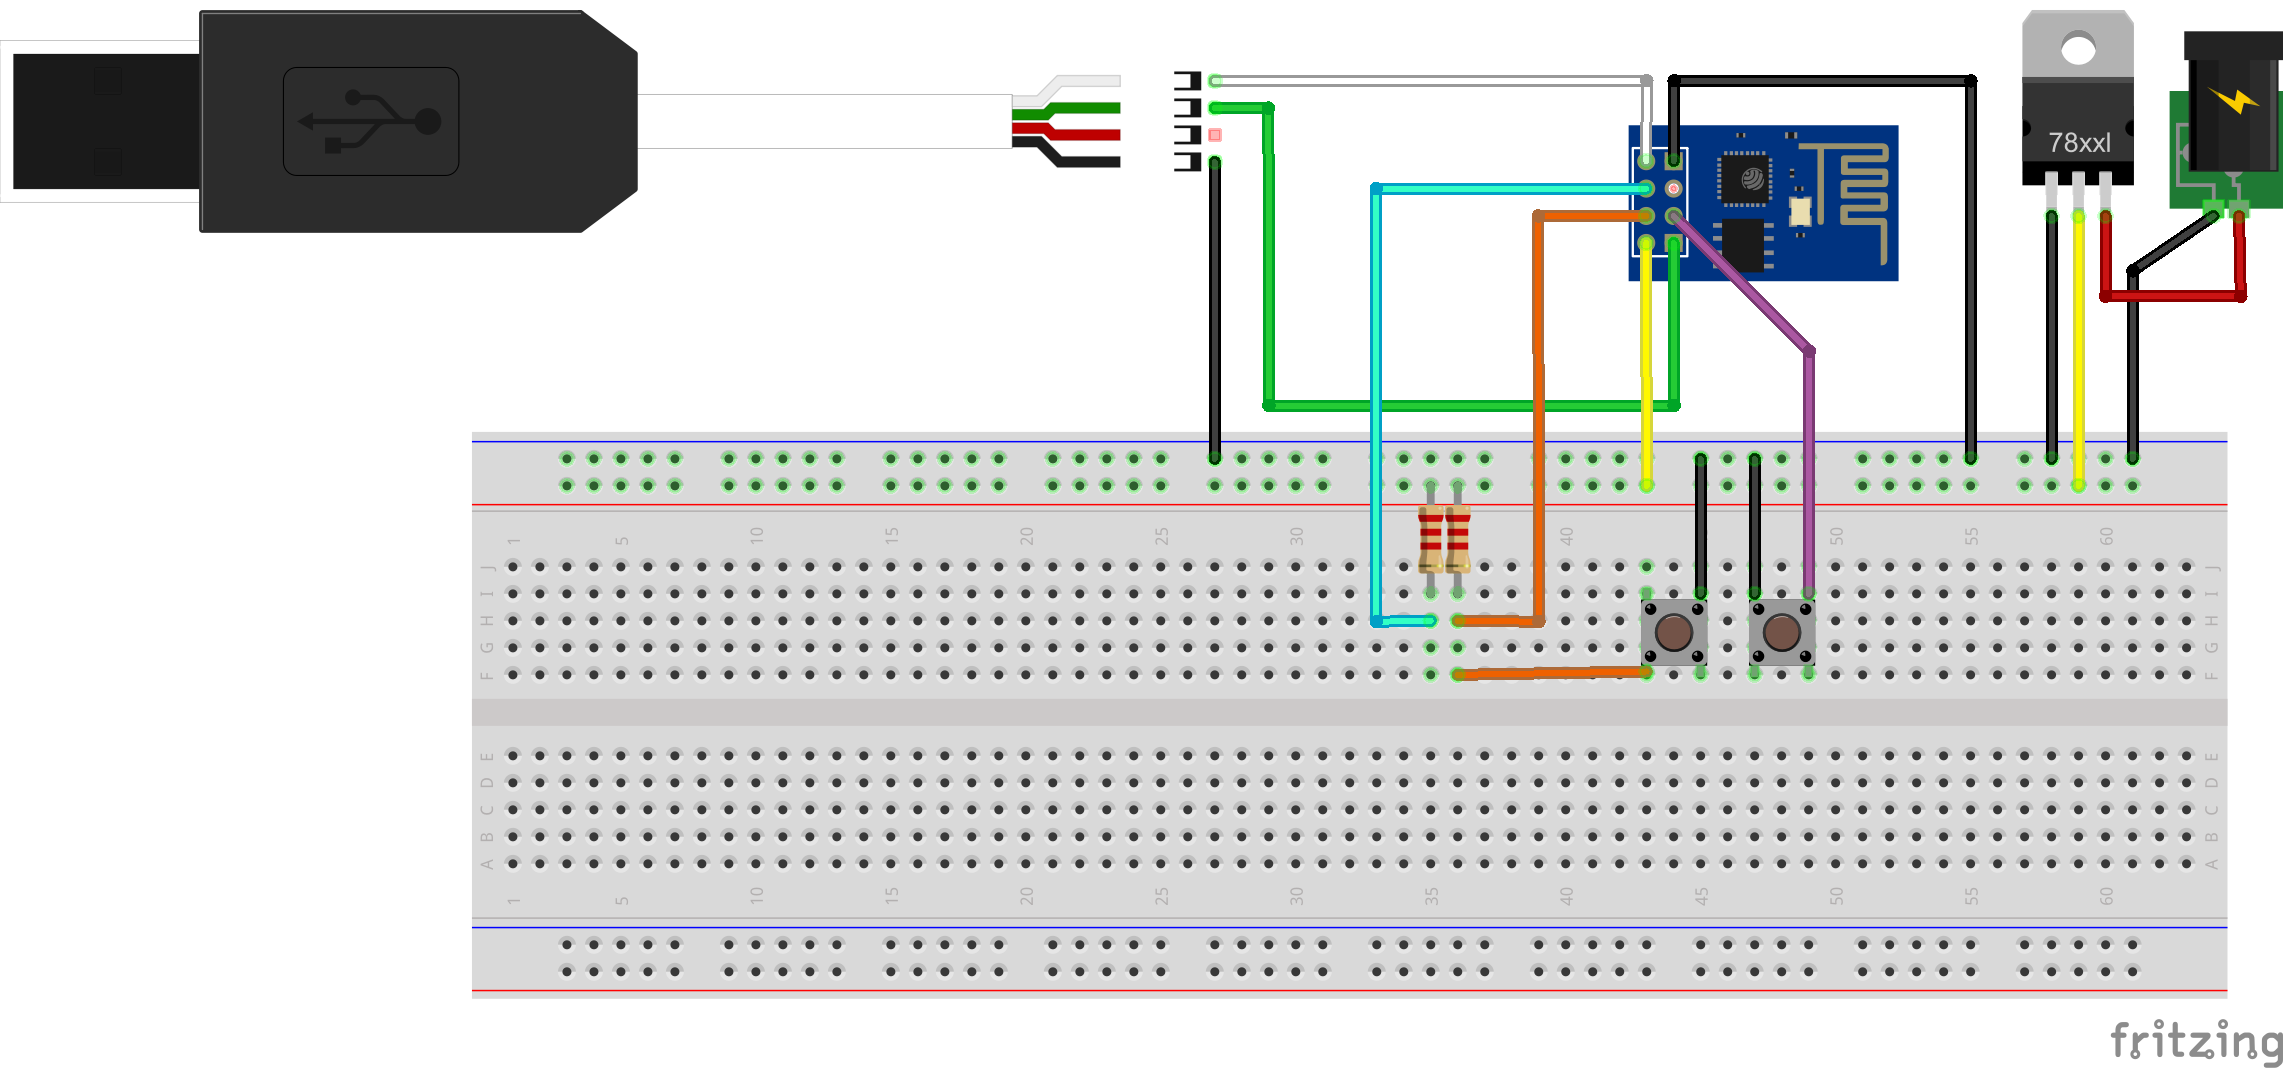Image resolution: width=2283 pixels, height=1068 pixels.
Task: Click the yellow lightning bolt on the power jack
Action: [2233, 100]
